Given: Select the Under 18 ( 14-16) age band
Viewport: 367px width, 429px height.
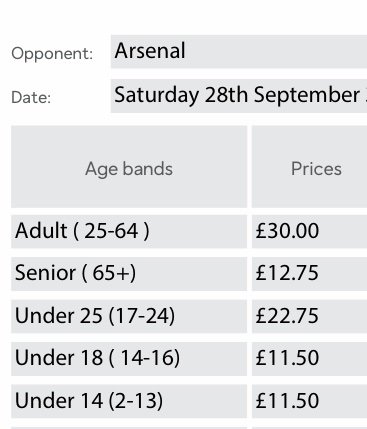Looking at the screenshot, I should [129, 359].
